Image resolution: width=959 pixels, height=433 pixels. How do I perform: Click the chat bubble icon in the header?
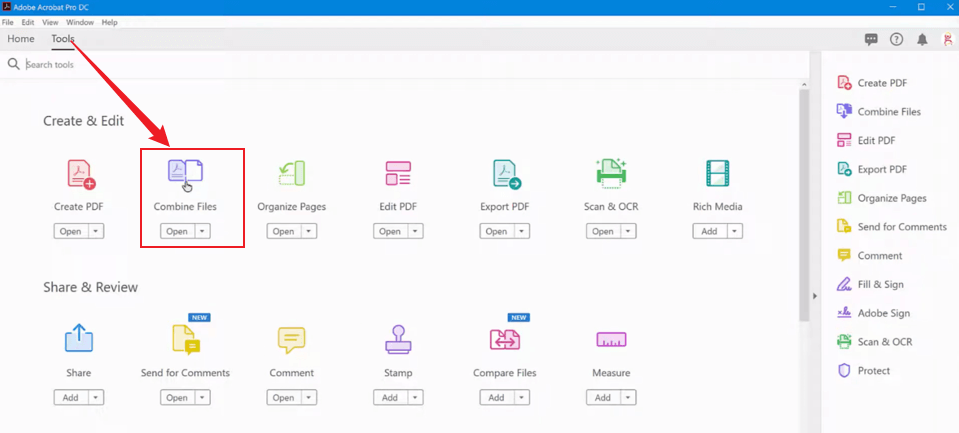pos(871,39)
